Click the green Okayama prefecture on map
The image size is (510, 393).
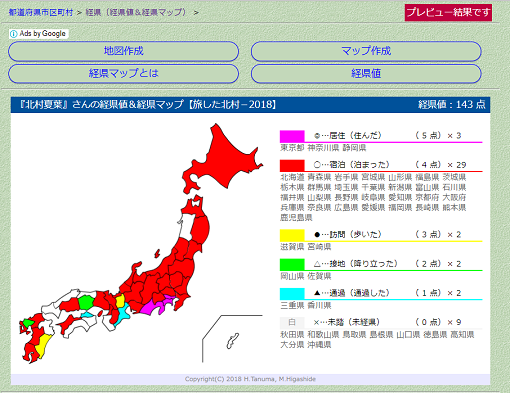pyautogui.click(x=86, y=302)
